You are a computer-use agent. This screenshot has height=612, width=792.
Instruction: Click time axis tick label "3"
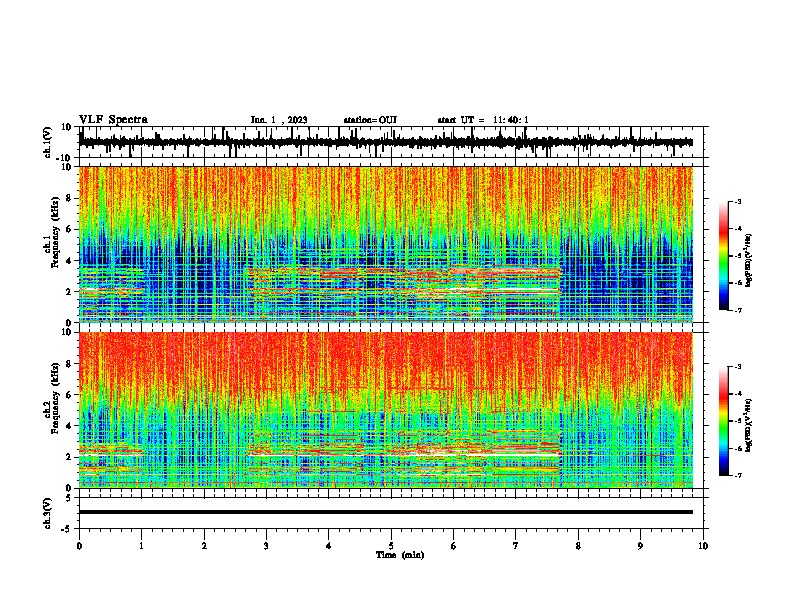266,546
